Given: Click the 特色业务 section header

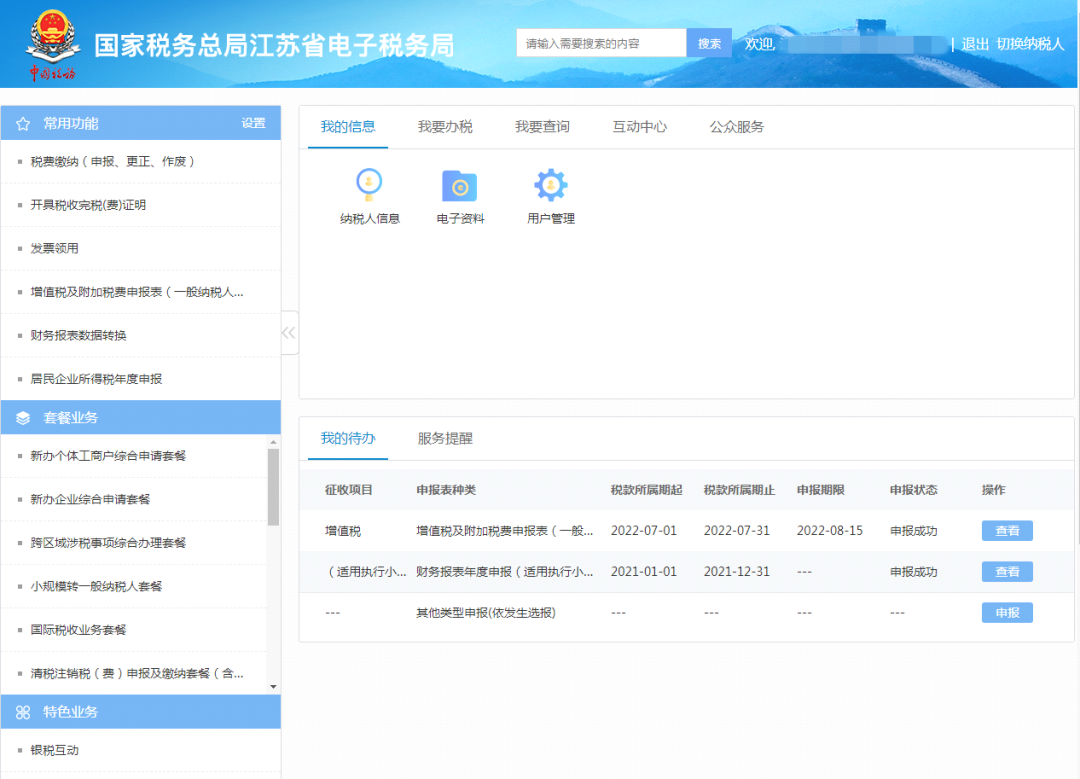Looking at the screenshot, I should tap(141, 712).
